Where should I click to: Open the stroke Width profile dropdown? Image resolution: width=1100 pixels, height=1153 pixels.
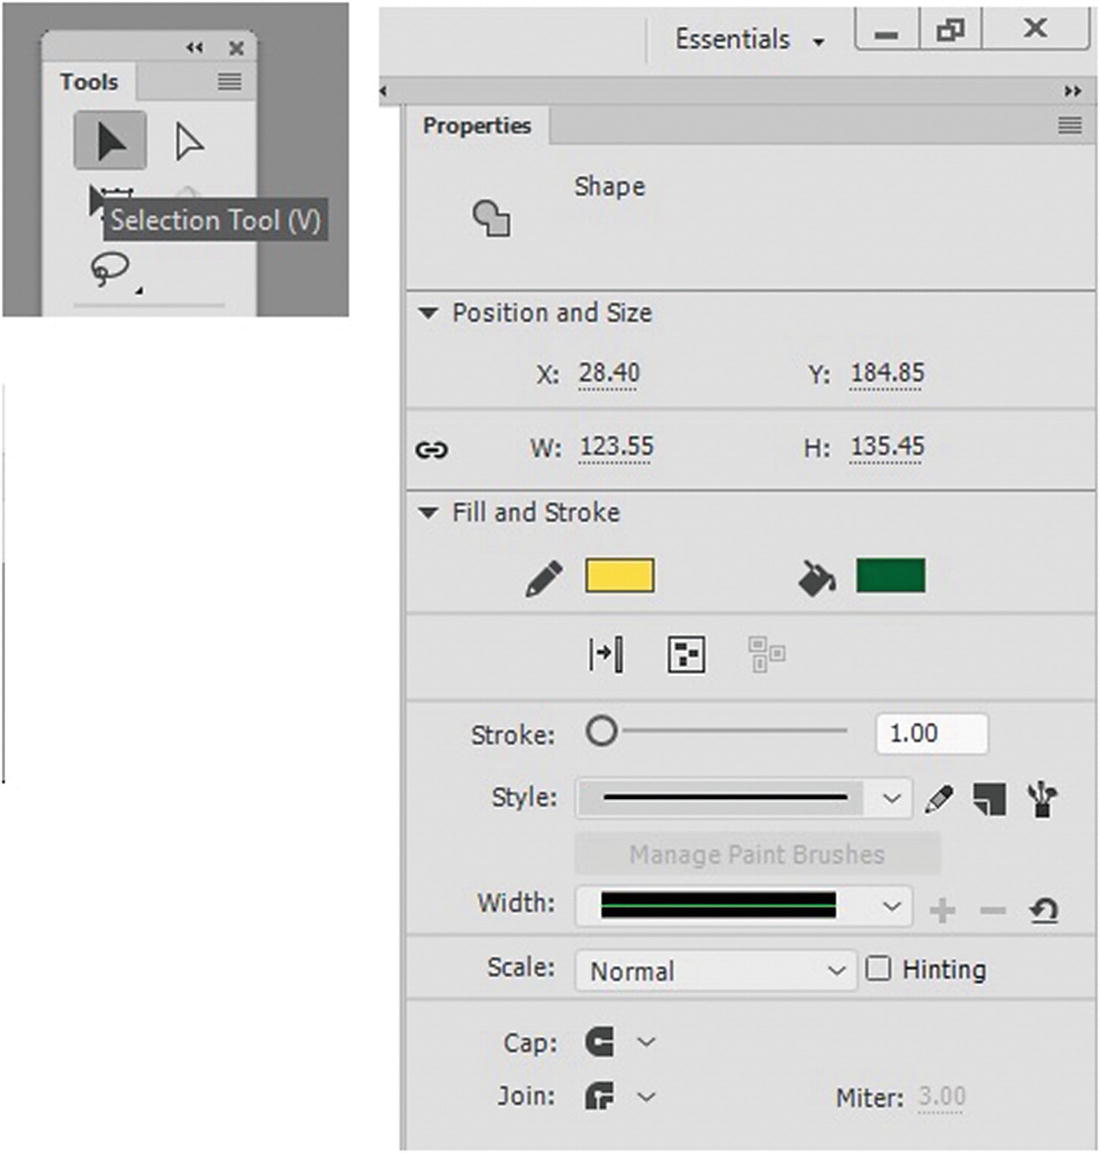[743, 906]
